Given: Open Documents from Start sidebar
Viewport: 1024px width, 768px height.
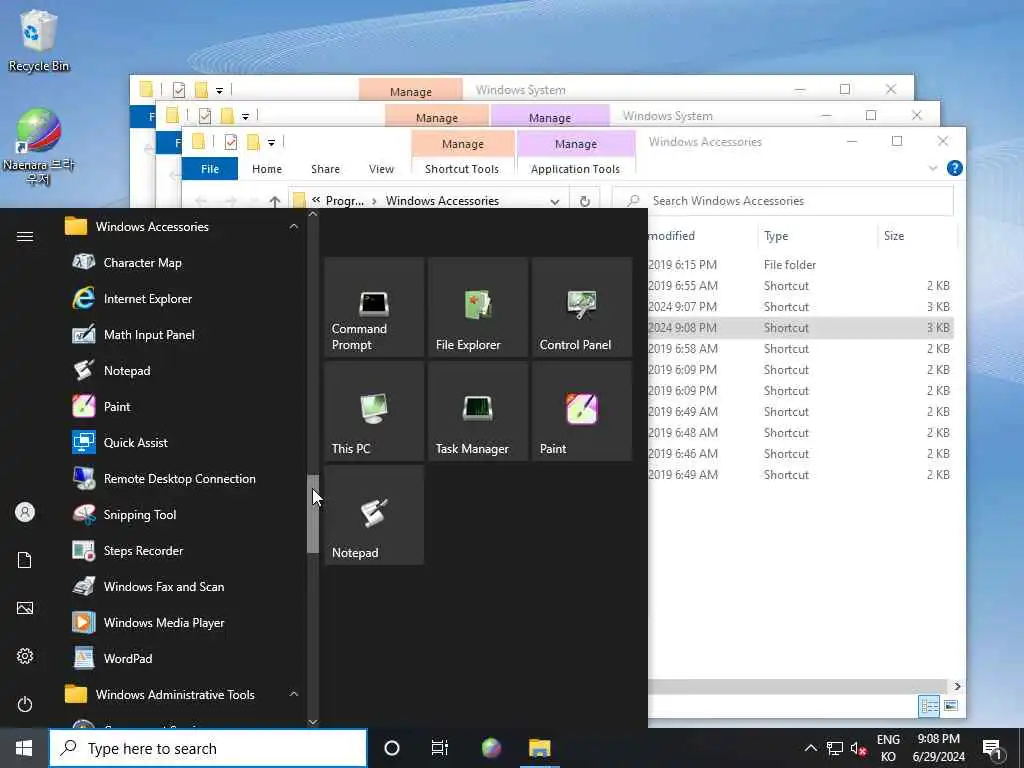Looking at the screenshot, I should (x=25, y=560).
